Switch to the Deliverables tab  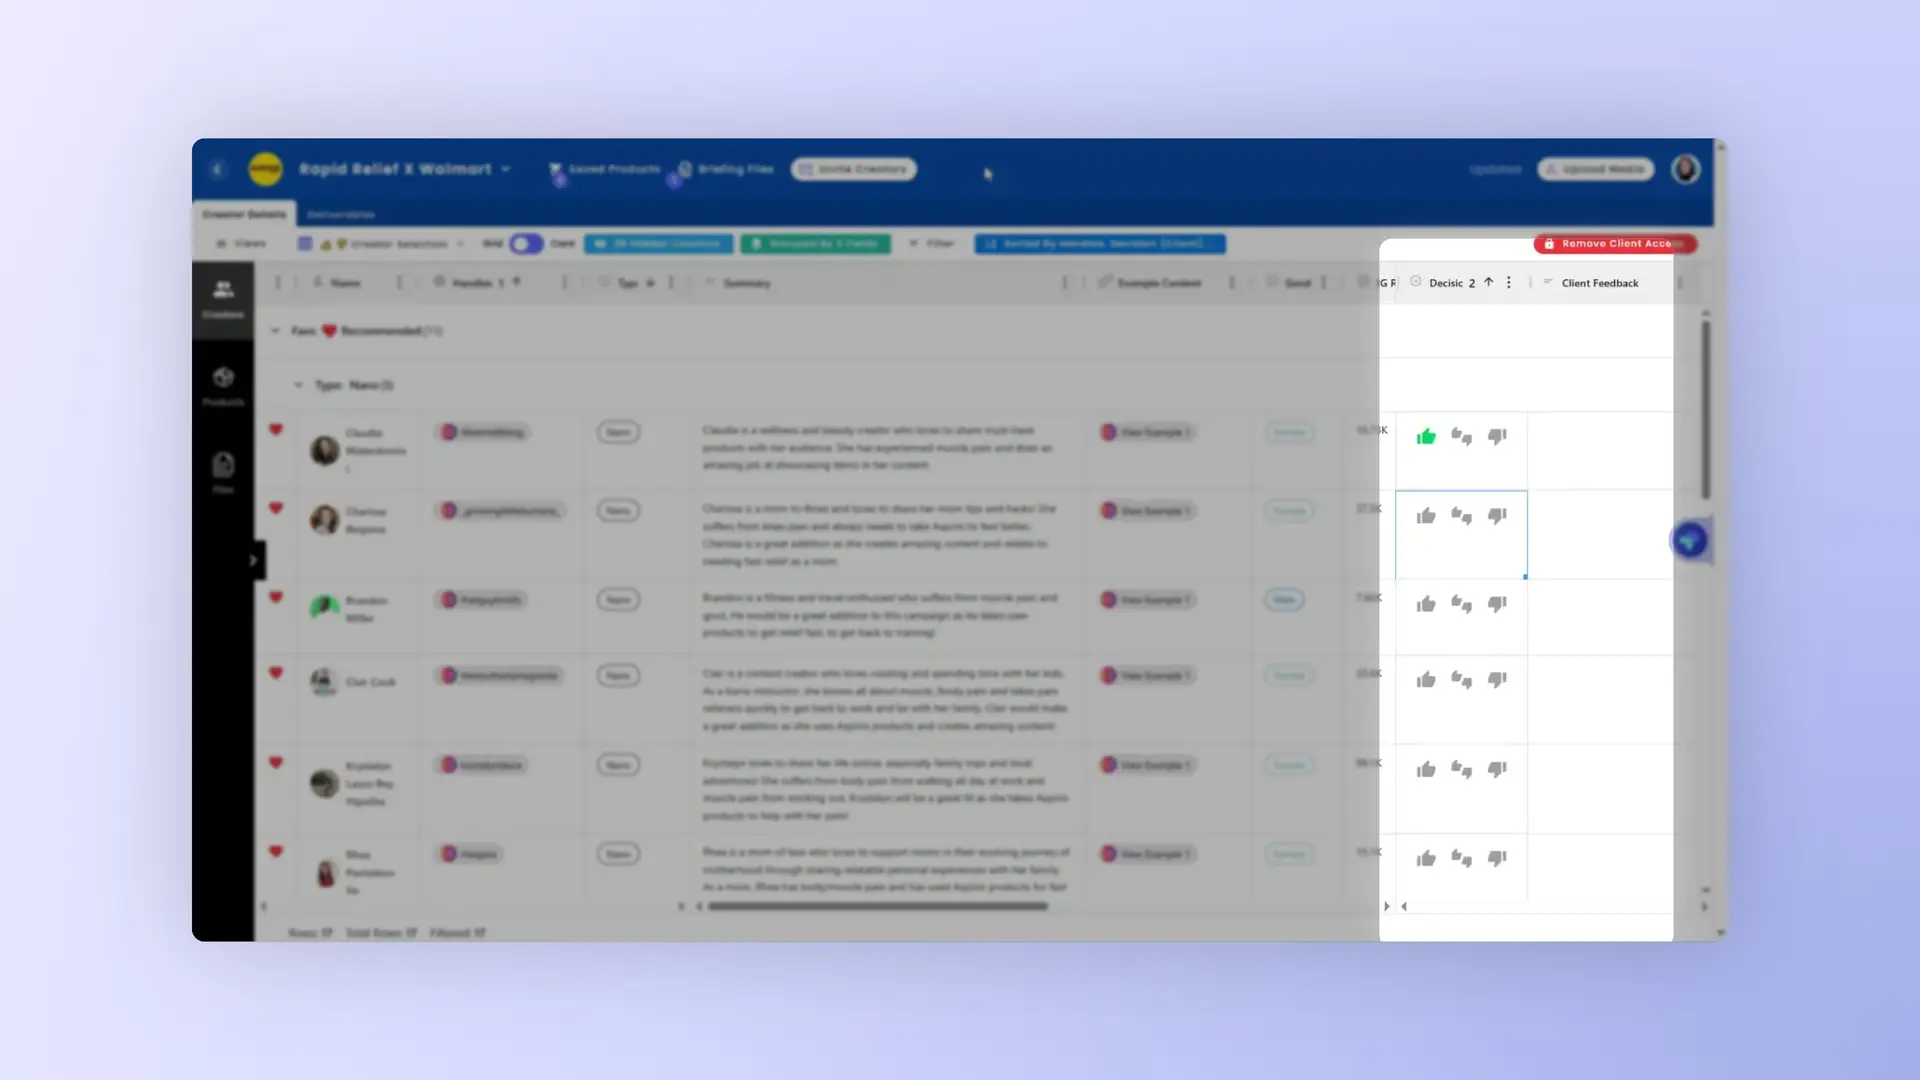click(x=342, y=214)
